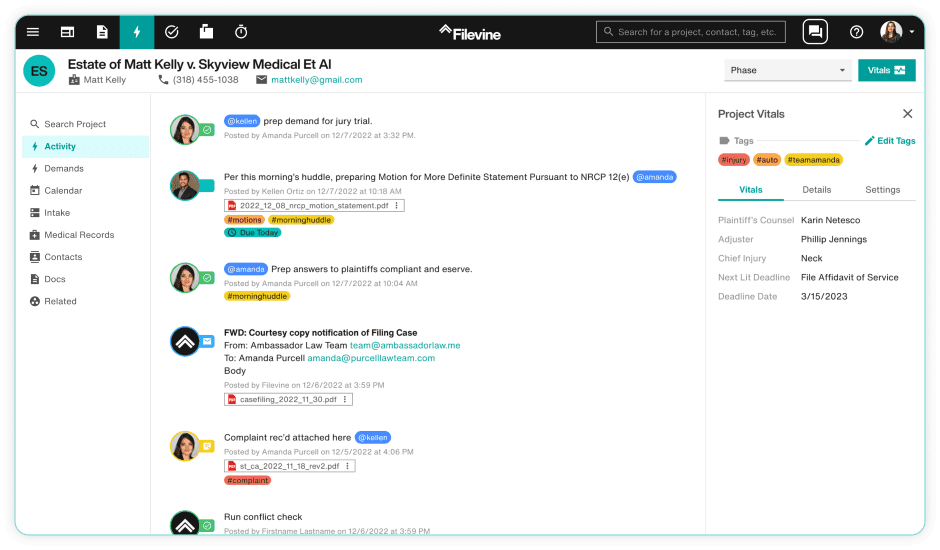This screenshot has height=550, width=940.
Task: Click Edit Tags link
Action: point(890,141)
